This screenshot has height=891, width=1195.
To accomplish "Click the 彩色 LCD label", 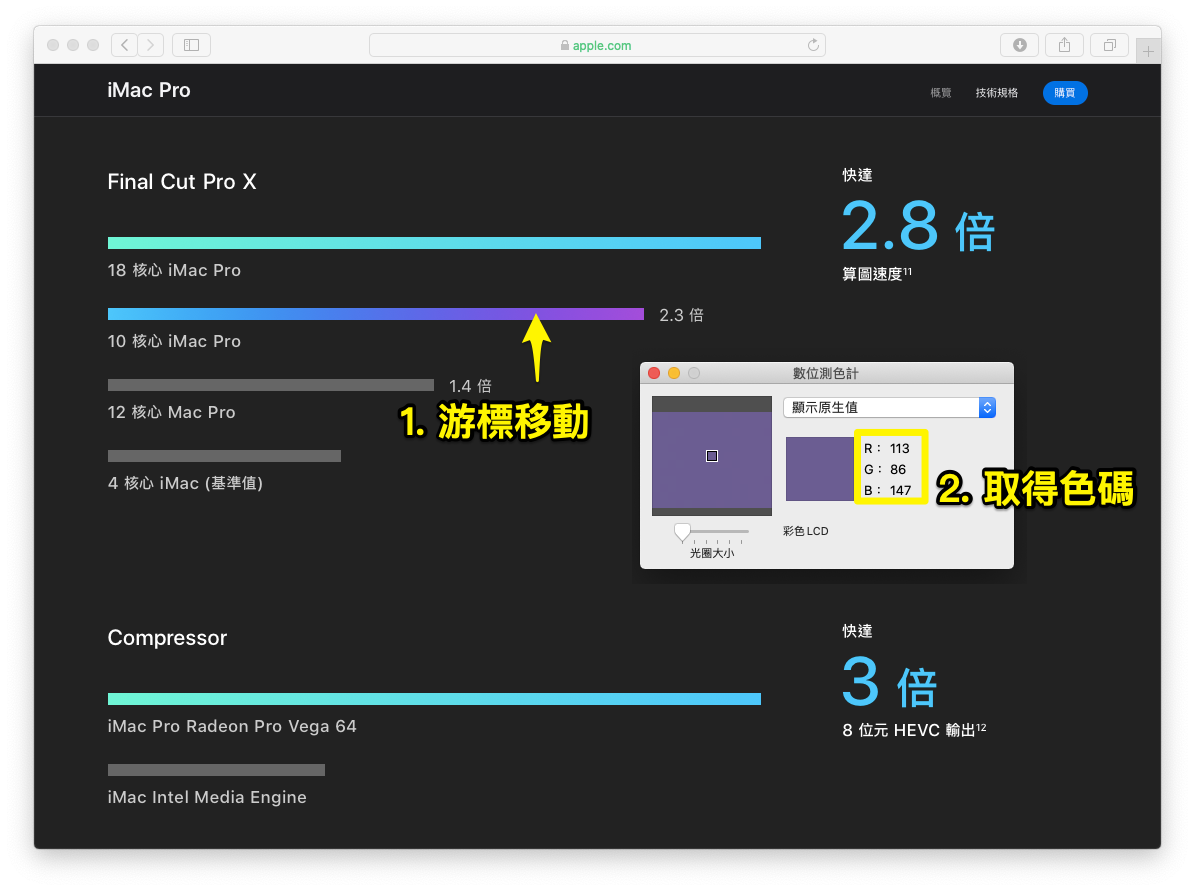I will tap(806, 530).
